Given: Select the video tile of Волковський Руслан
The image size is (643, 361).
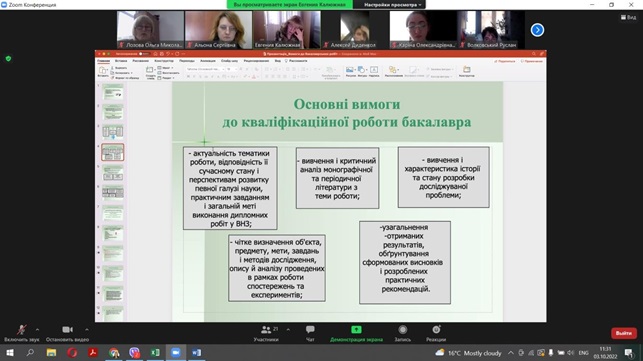Looking at the screenshot, I should coord(491,30).
